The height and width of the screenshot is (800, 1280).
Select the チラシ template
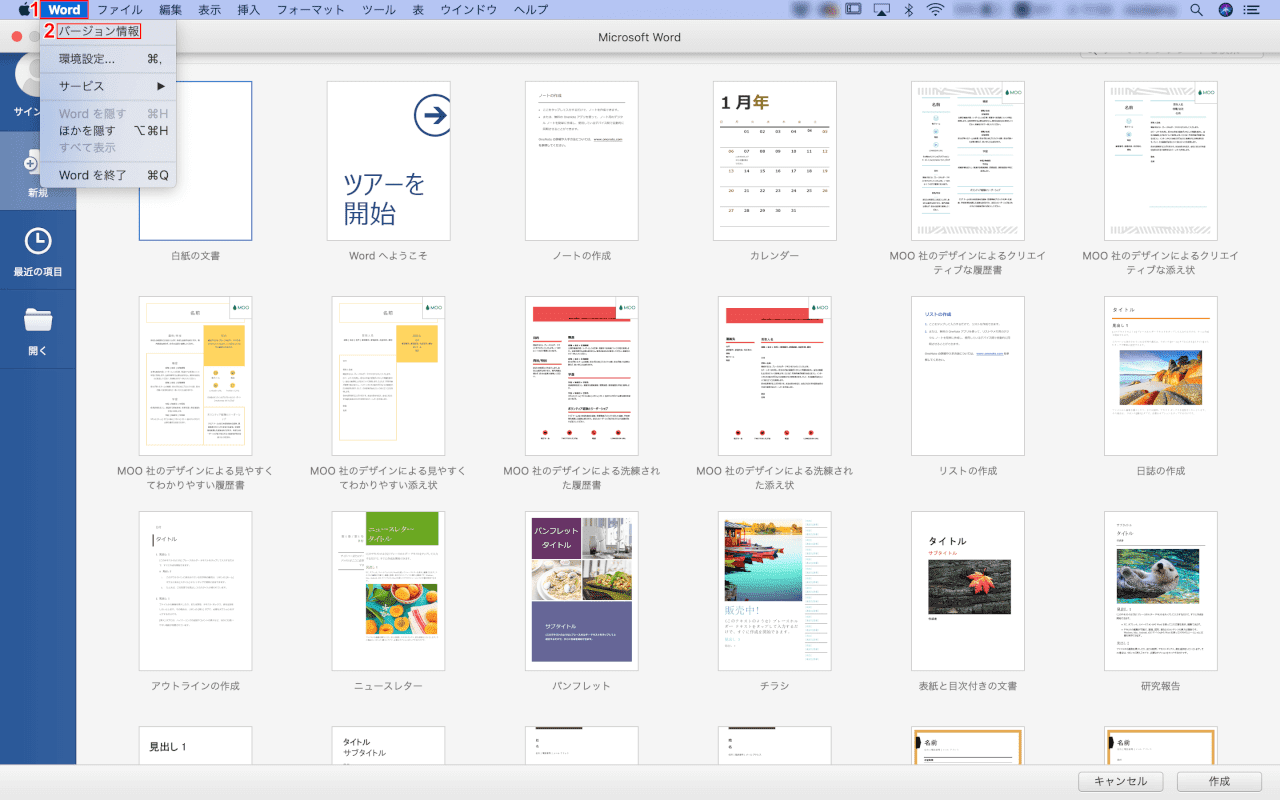point(775,591)
